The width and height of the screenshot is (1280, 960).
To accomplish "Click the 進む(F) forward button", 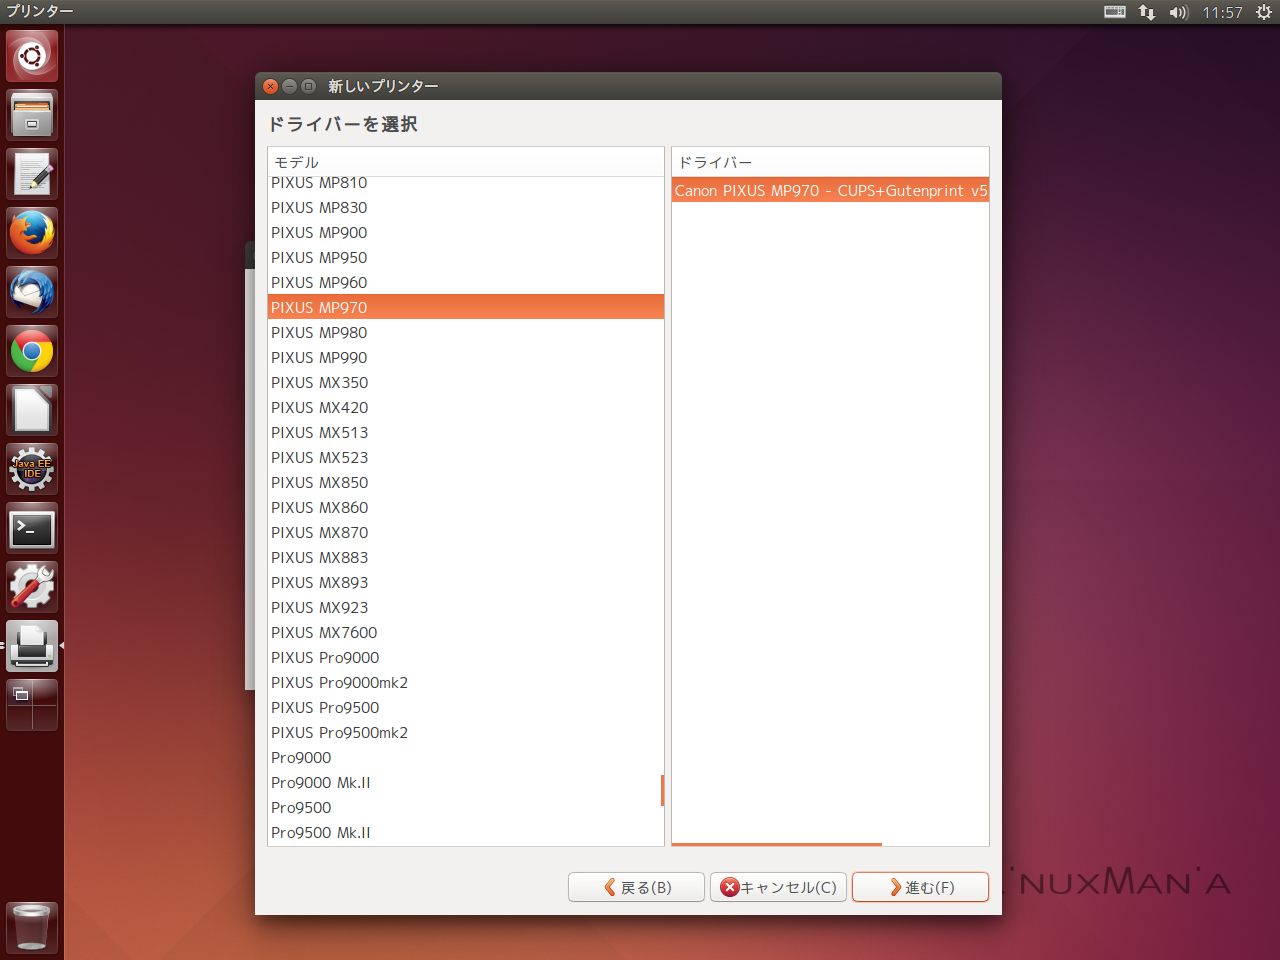I will click(920, 887).
